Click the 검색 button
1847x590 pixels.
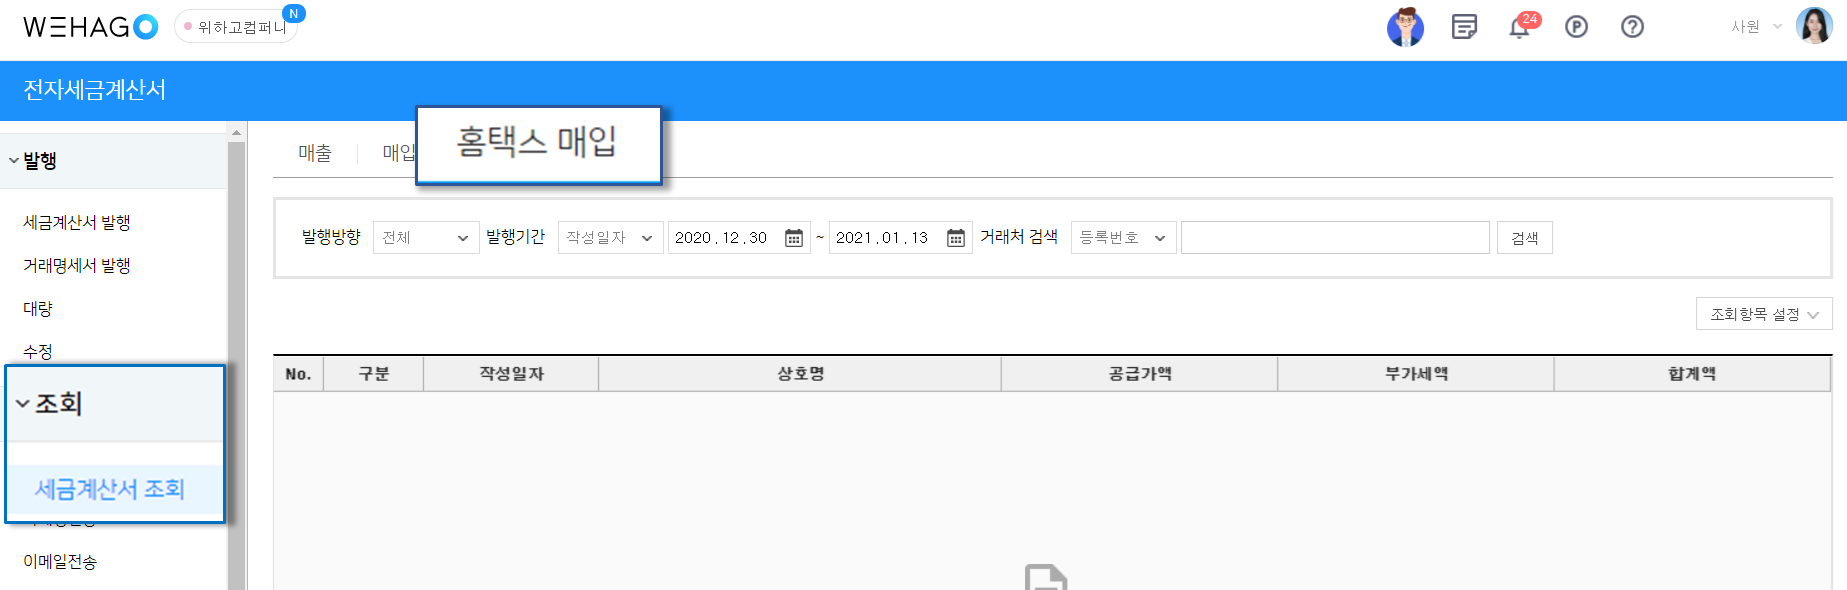tap(1524, 238)
